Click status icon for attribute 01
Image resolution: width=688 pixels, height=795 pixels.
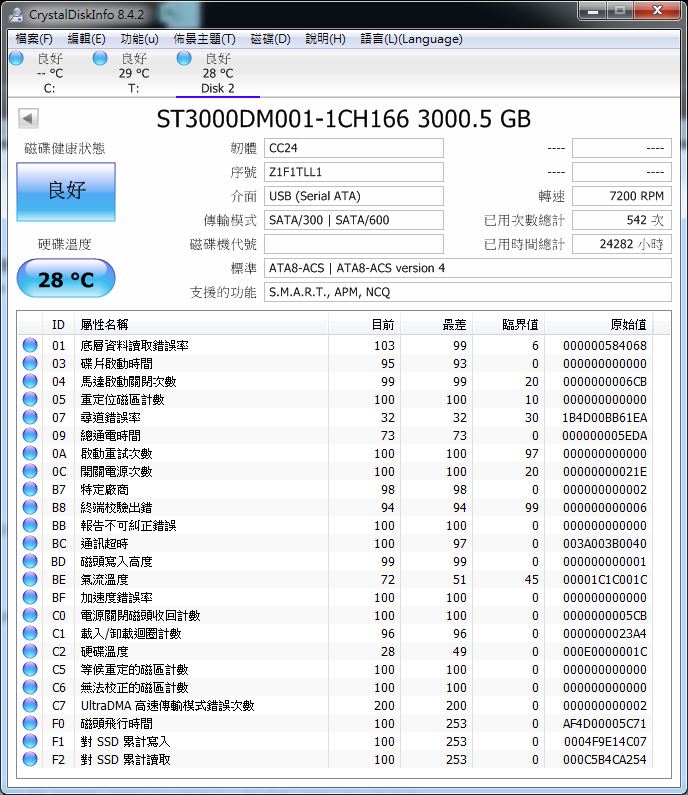click(x=30, y=345)
